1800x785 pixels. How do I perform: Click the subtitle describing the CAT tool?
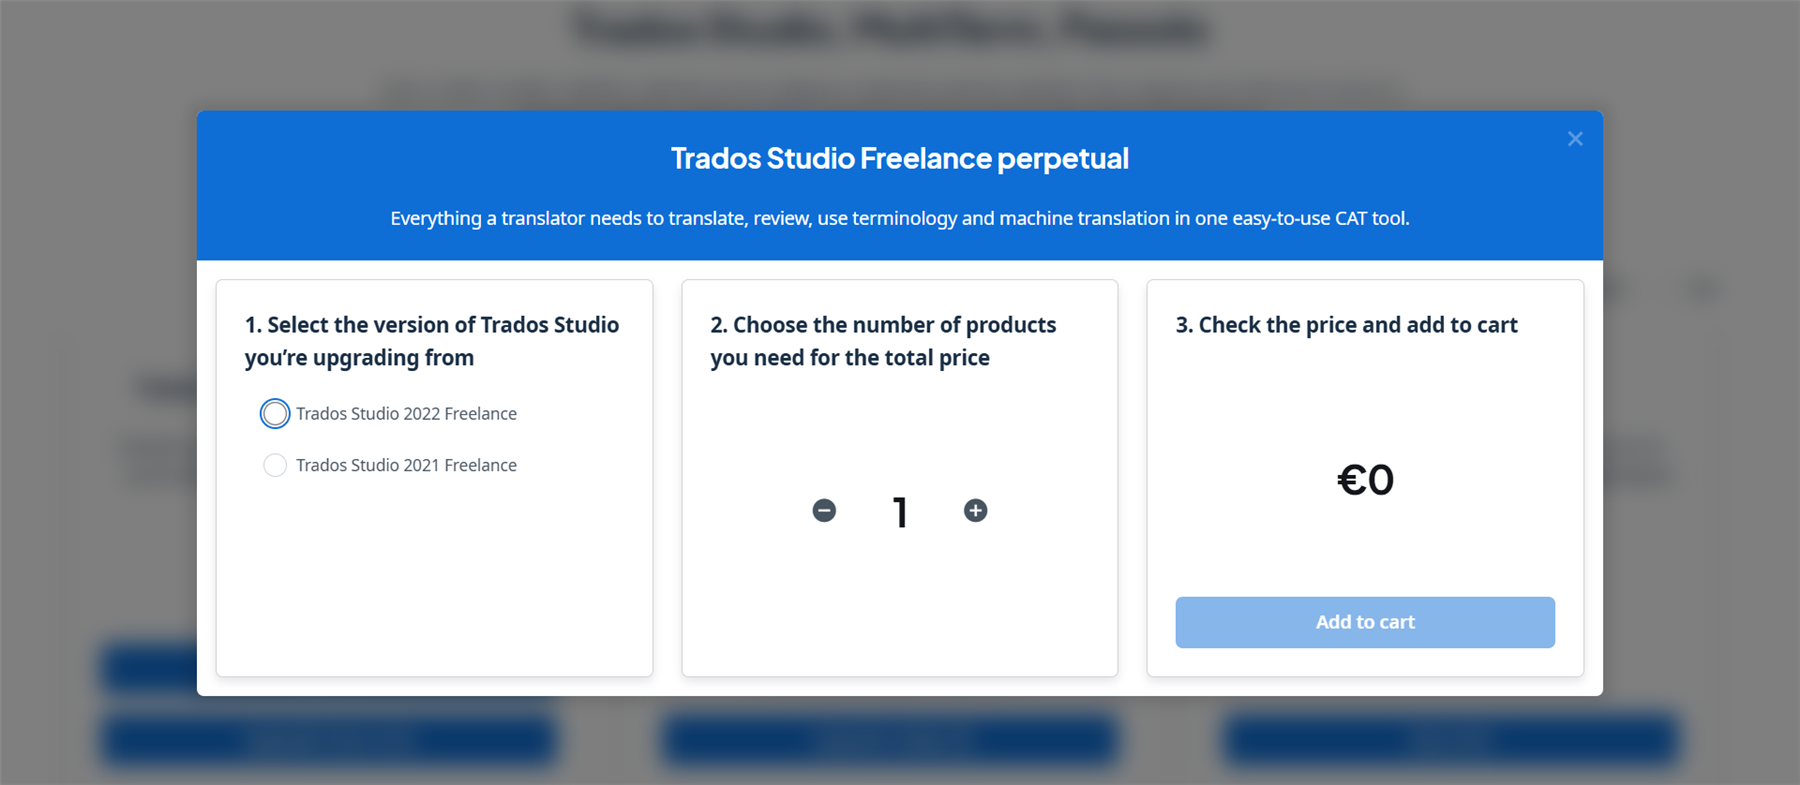[899, 218]
